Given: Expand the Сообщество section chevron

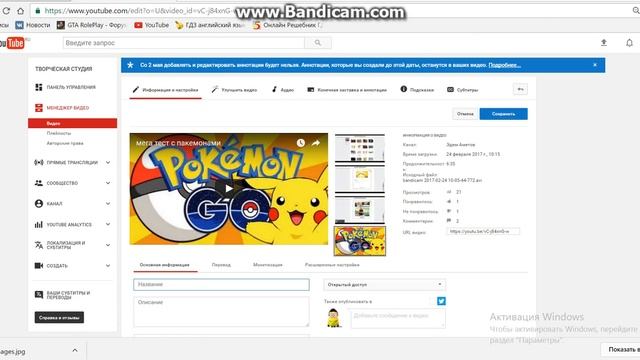Looking at the screenshot, I should pos(108,183).
